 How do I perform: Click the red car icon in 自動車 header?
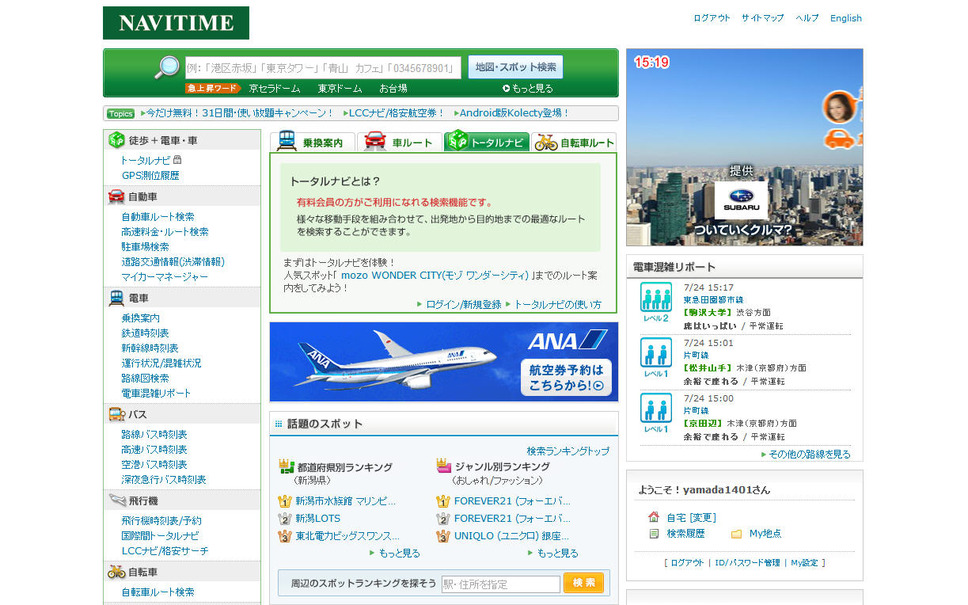pos(116,196)
